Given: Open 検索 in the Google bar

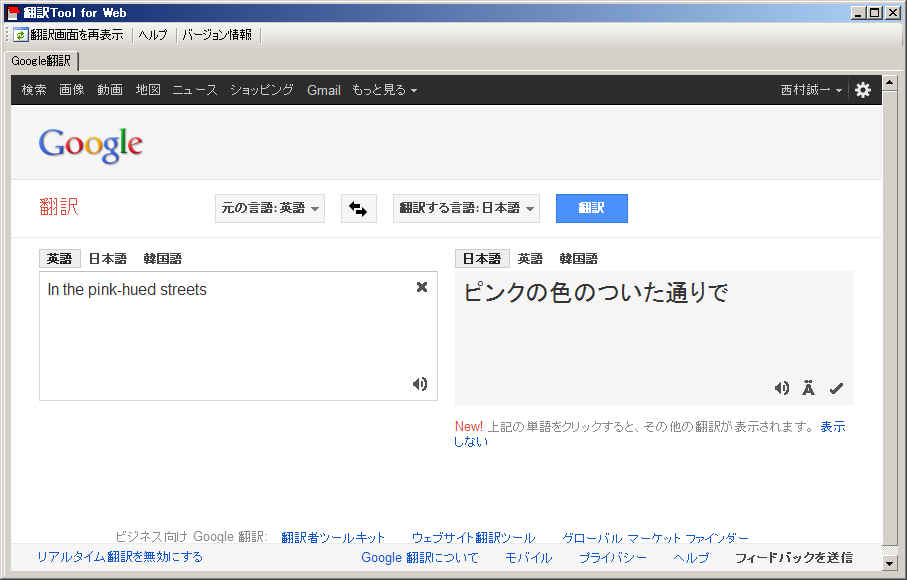Looking at the screenshot, I should (x=34, y=90).
